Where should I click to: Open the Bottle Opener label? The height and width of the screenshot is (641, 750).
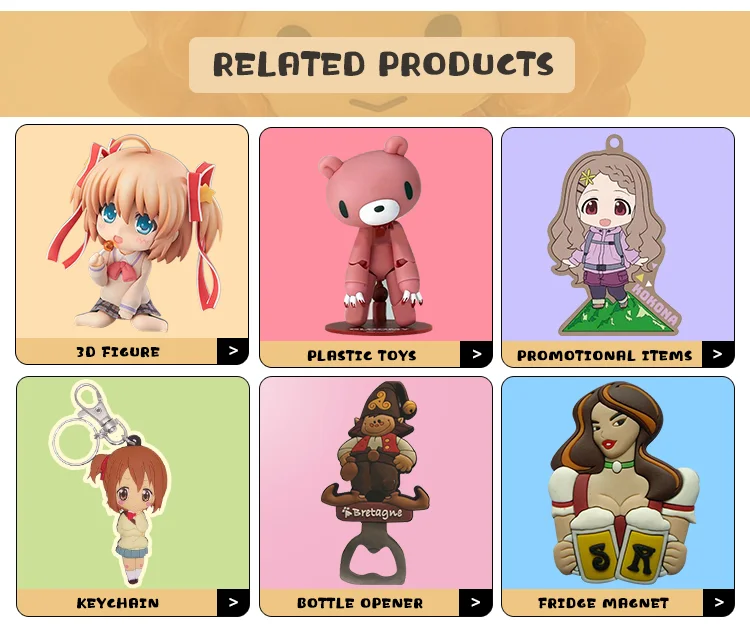tap(360, 603)
